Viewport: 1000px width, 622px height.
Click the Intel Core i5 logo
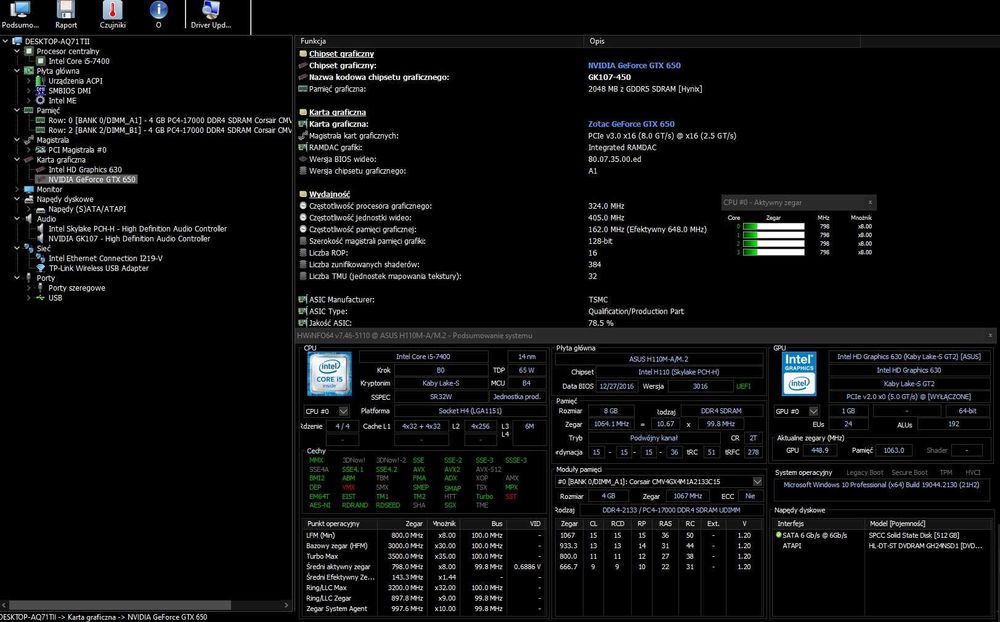(x=329, y=374)
